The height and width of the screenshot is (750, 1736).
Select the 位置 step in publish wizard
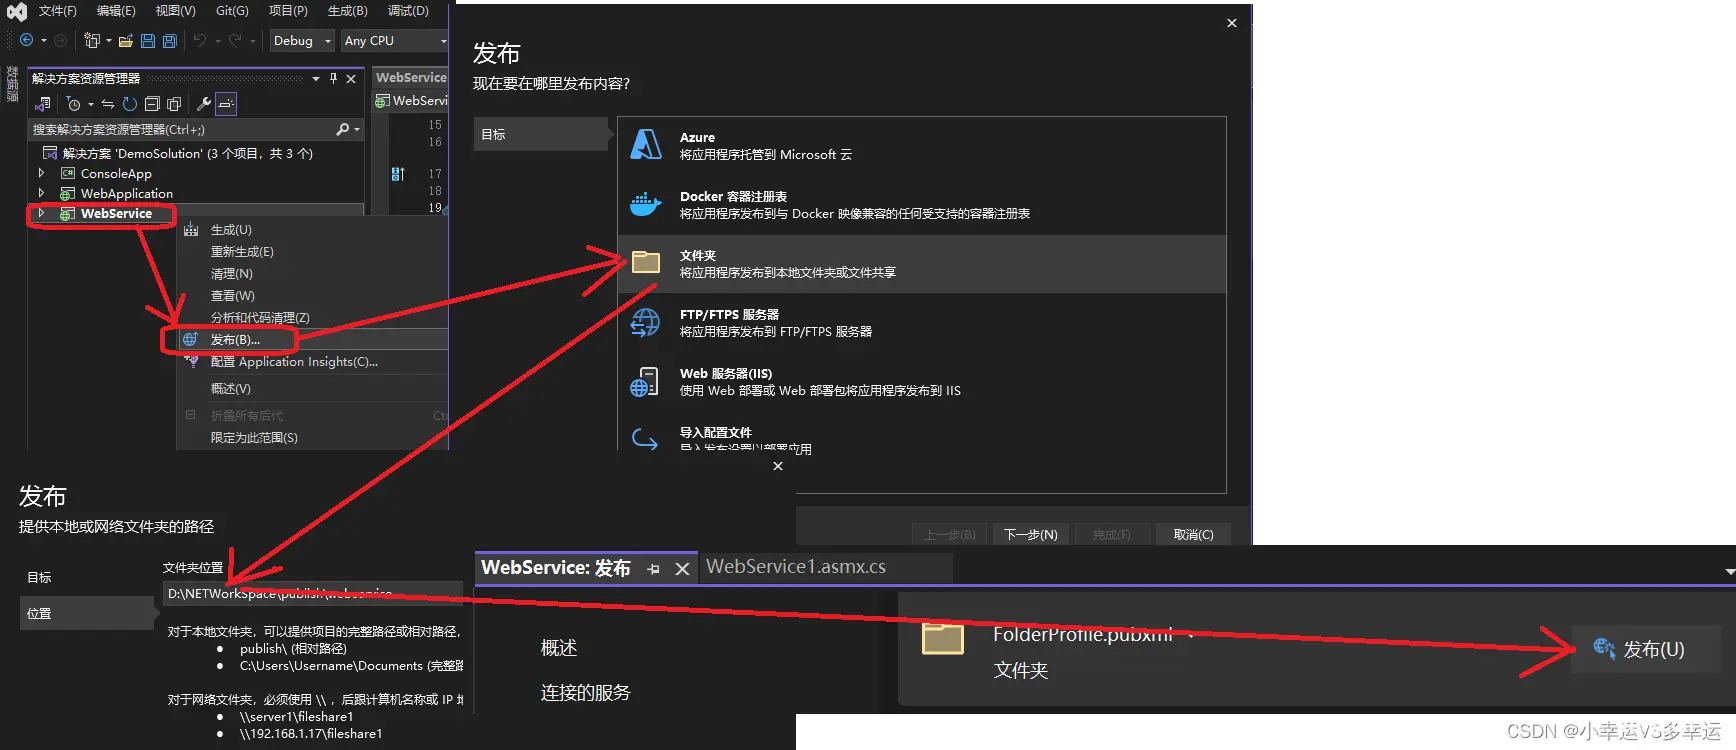88,613
